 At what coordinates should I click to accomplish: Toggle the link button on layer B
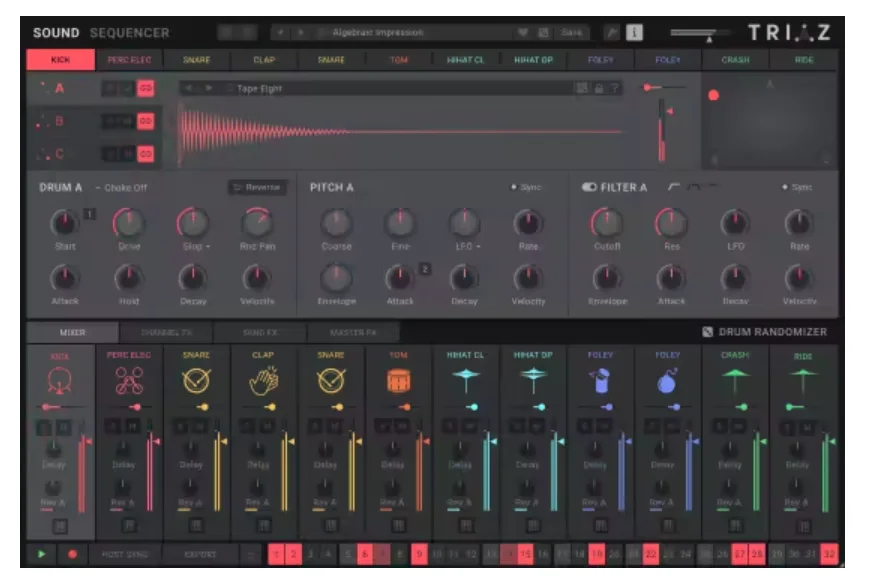coord(145,121)
